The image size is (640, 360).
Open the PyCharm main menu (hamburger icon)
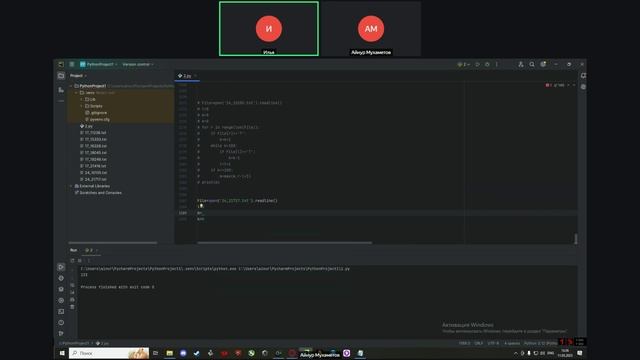[72, 64]
